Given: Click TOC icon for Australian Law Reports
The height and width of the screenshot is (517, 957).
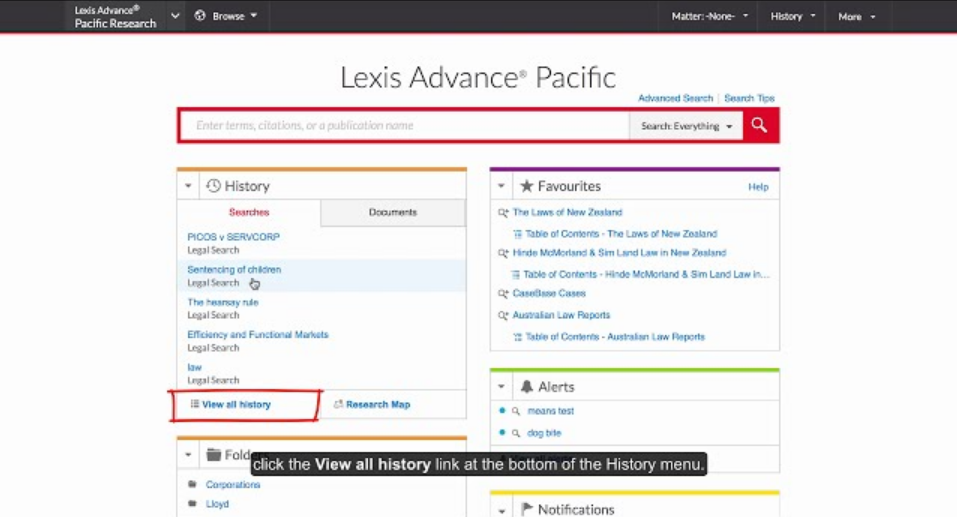Looking at the screenshot, I should (518, 337).
